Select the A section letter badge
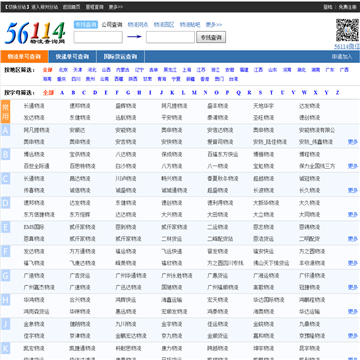 coord(5,130)
